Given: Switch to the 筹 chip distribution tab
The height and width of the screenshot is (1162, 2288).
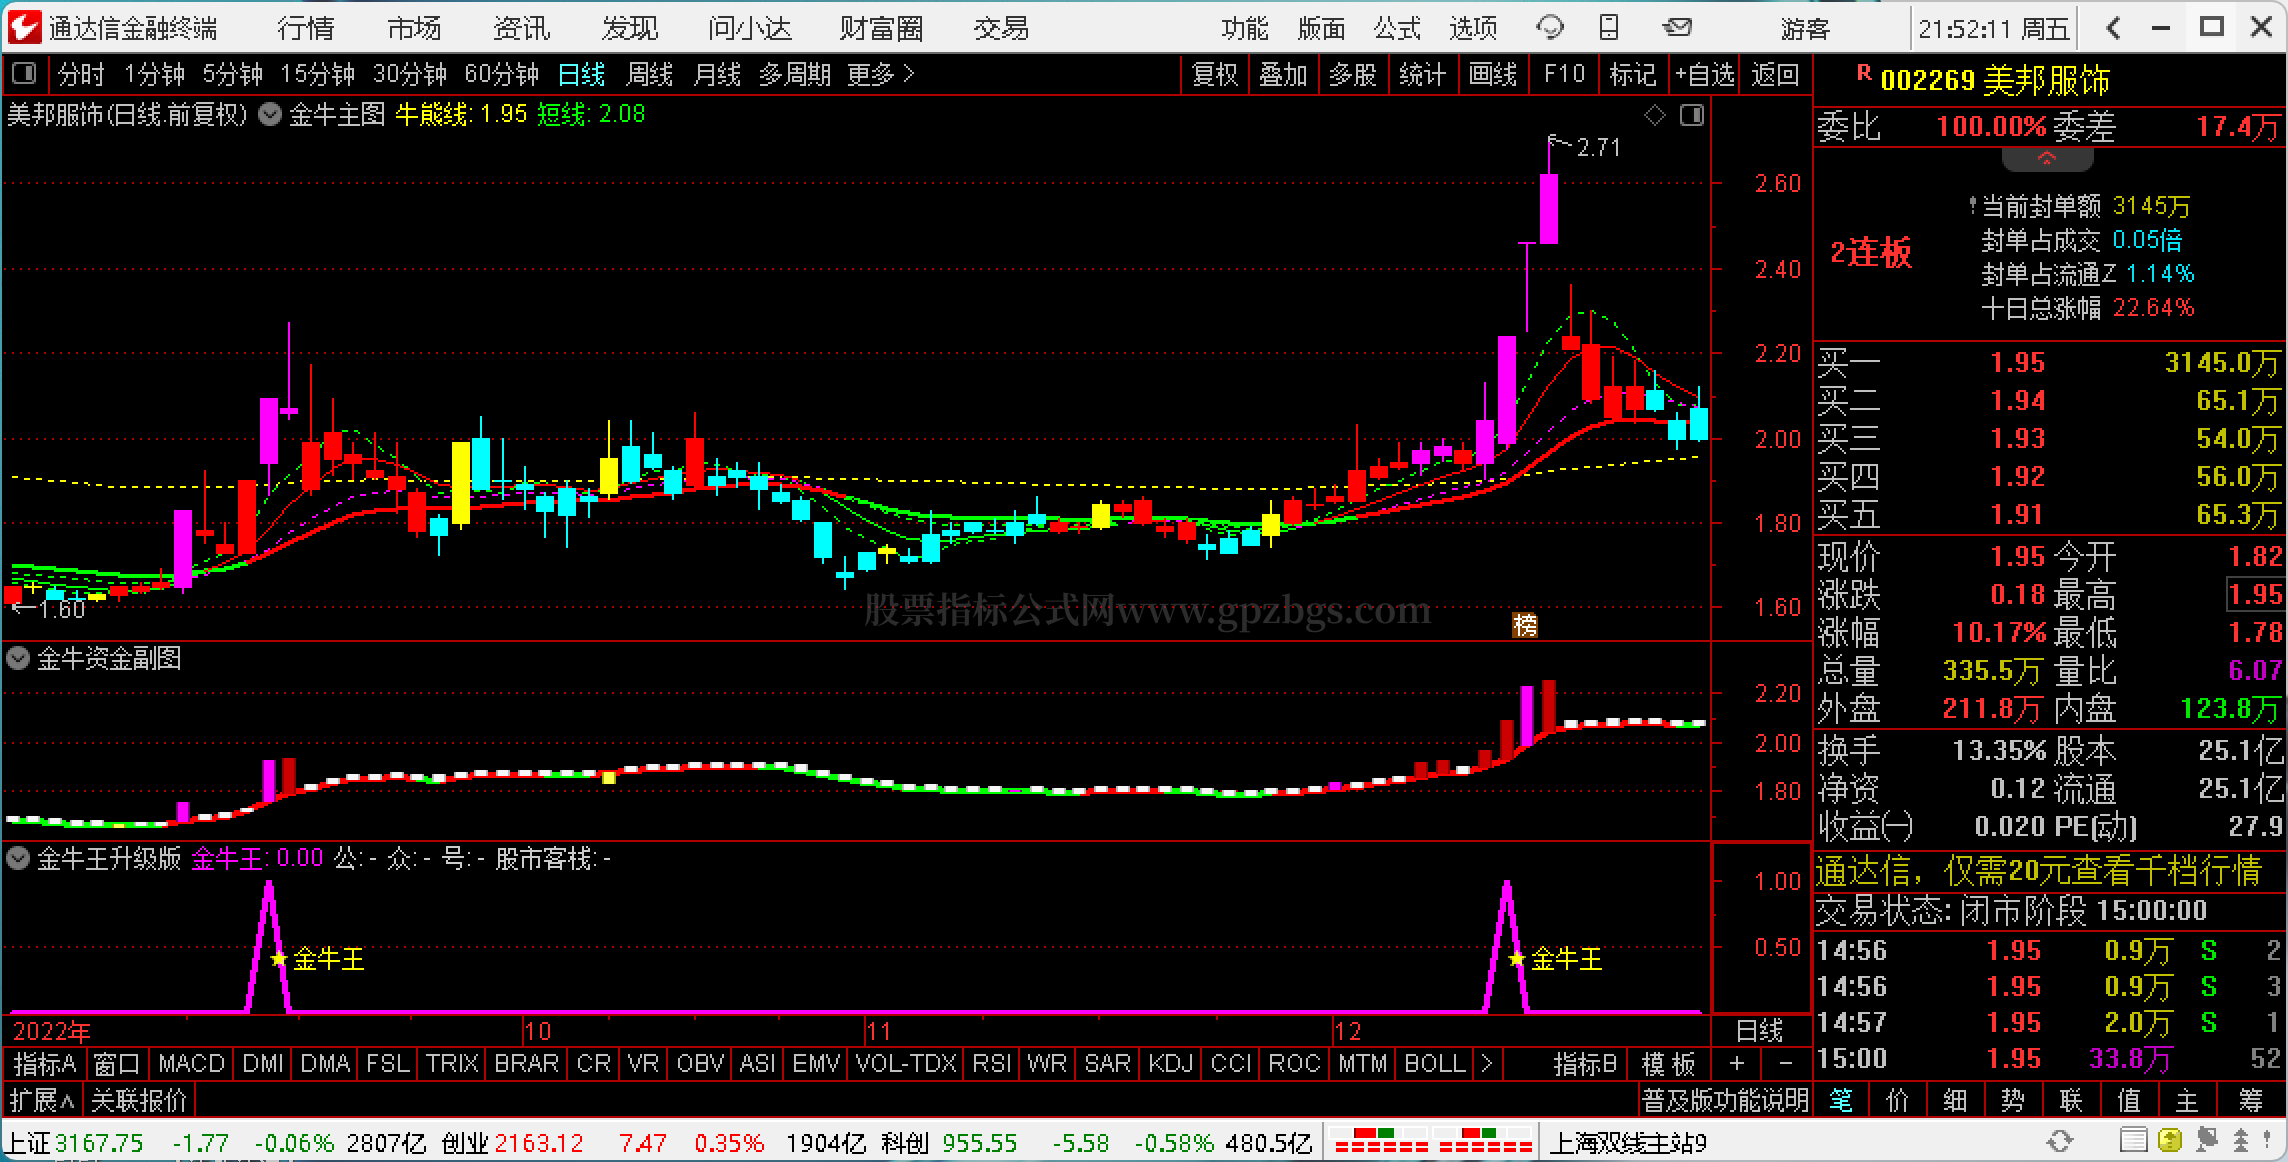Looking at the screenshot, I should click(2250, 1101).
